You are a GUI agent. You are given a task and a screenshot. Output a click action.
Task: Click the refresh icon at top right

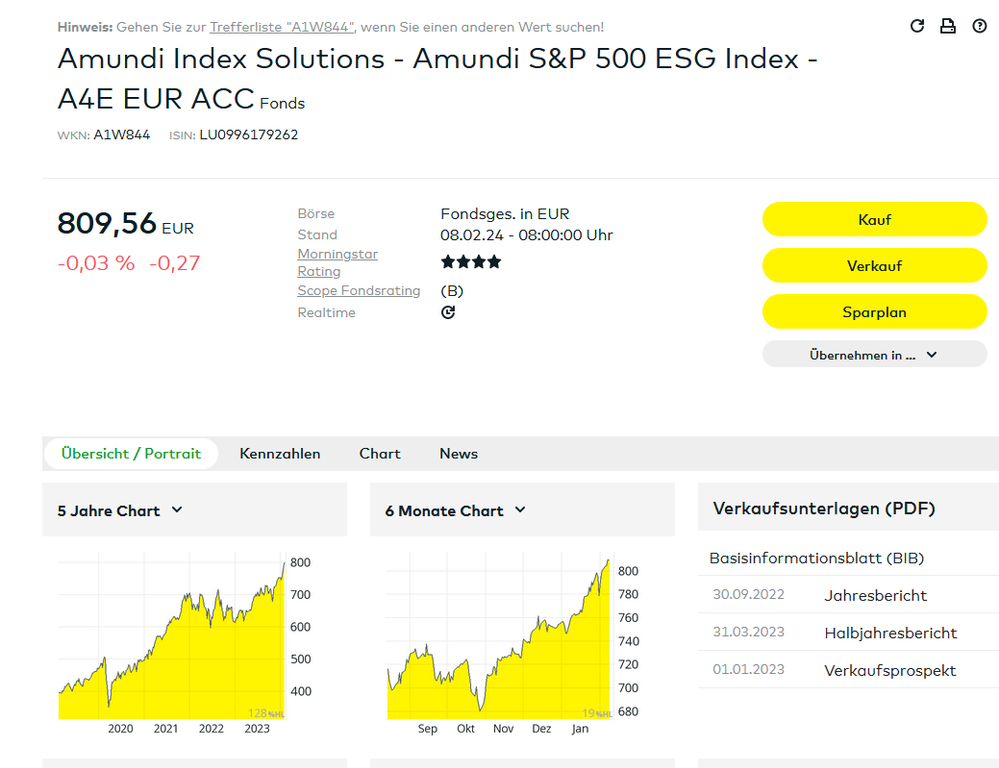tap(917, 26)
